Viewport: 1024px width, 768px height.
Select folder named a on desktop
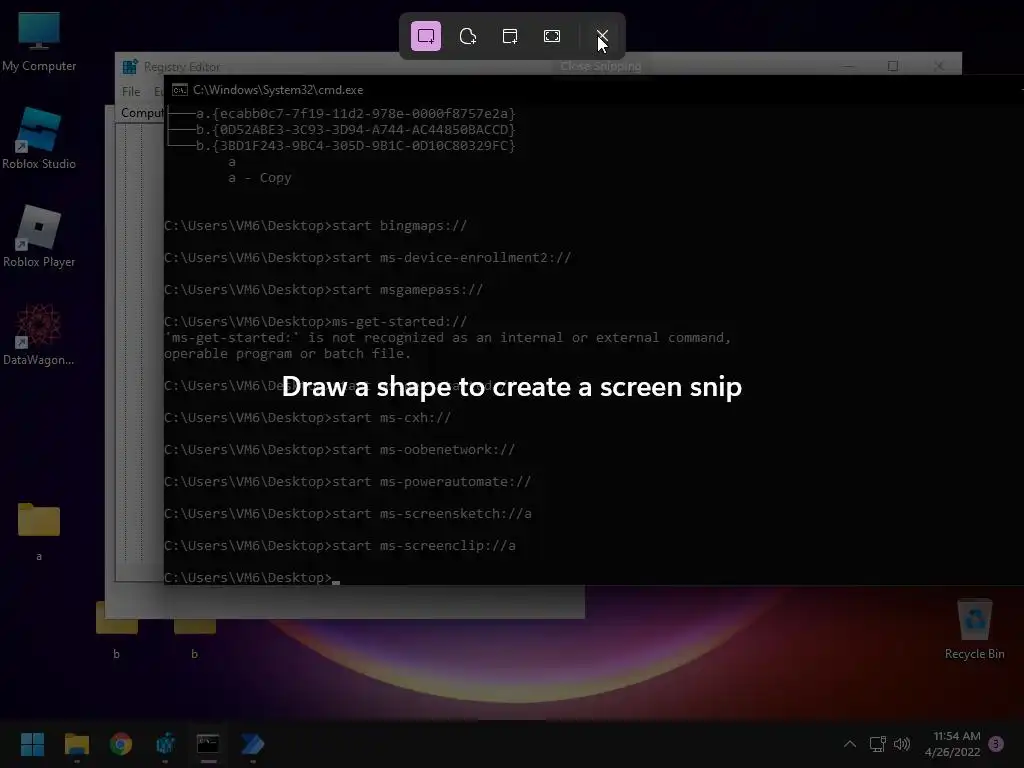click(x=39, y=531)
